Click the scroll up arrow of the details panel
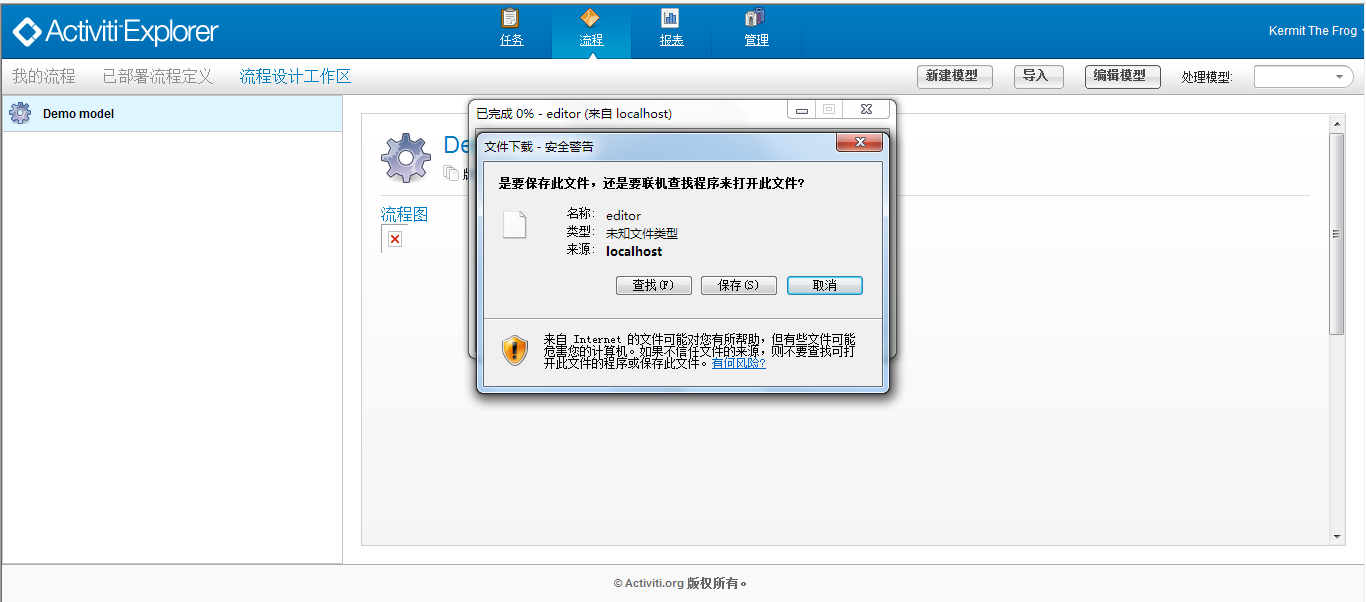Viewport: 1366px width, 602px height. 1337,124
